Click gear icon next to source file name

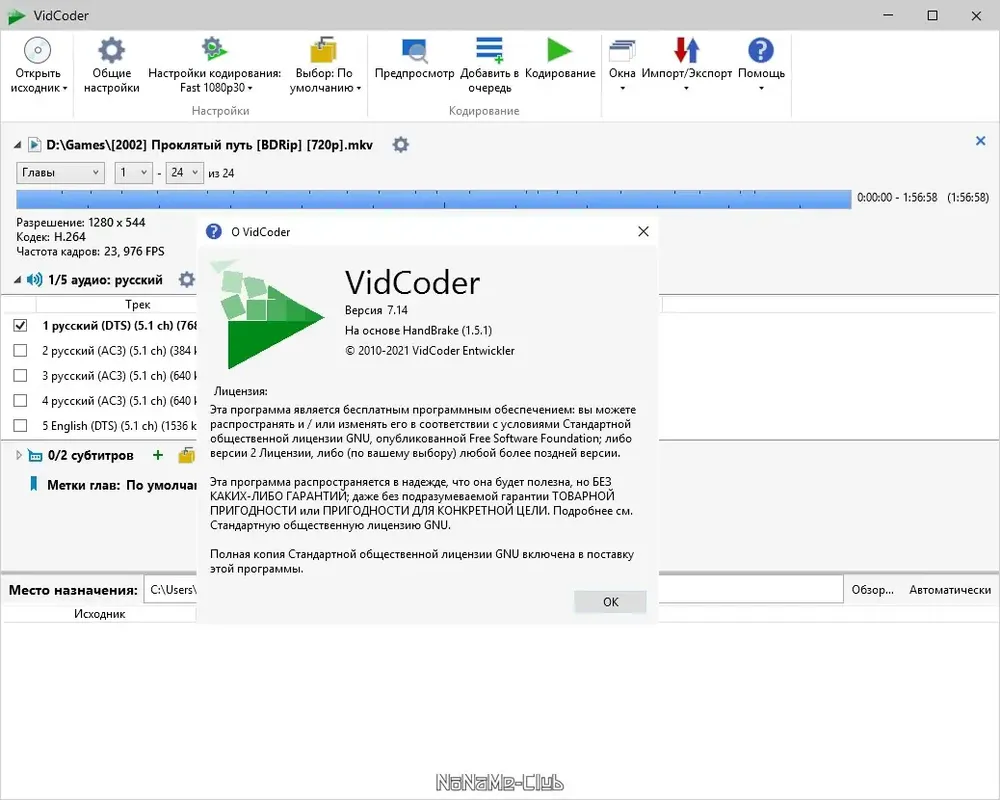[x=401, y=145]
